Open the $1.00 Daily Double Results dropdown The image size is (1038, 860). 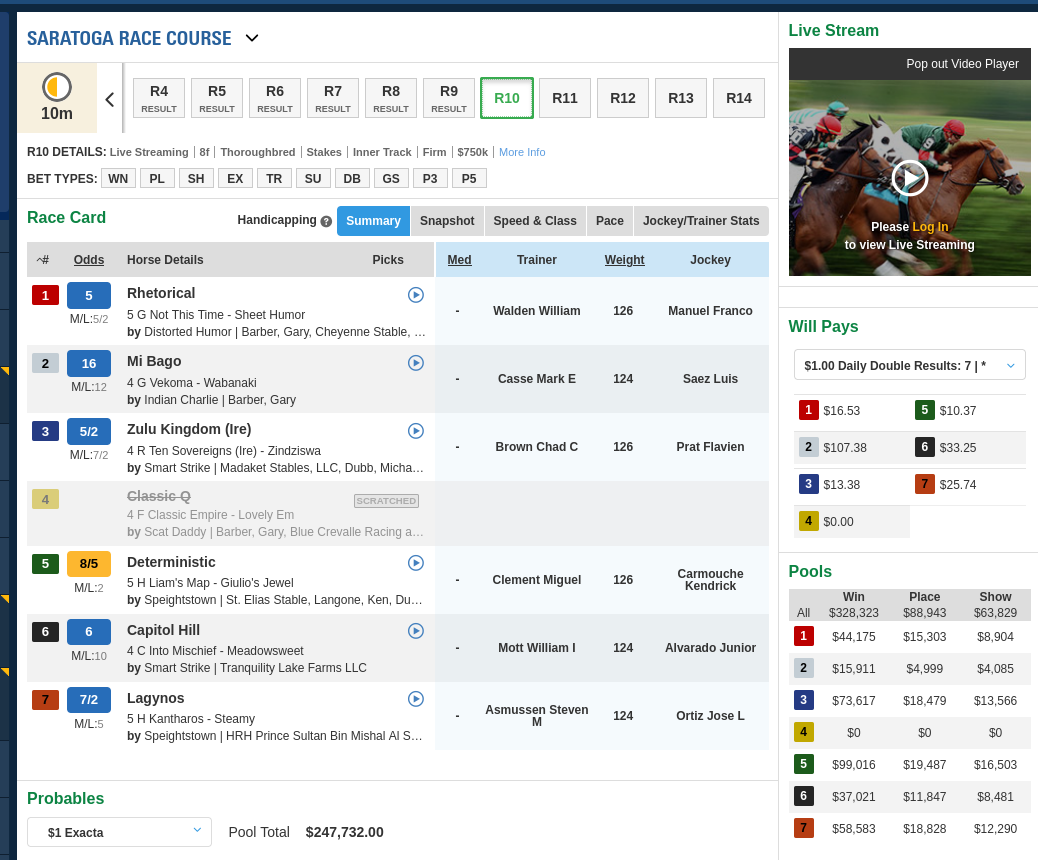tap(910, 365)
